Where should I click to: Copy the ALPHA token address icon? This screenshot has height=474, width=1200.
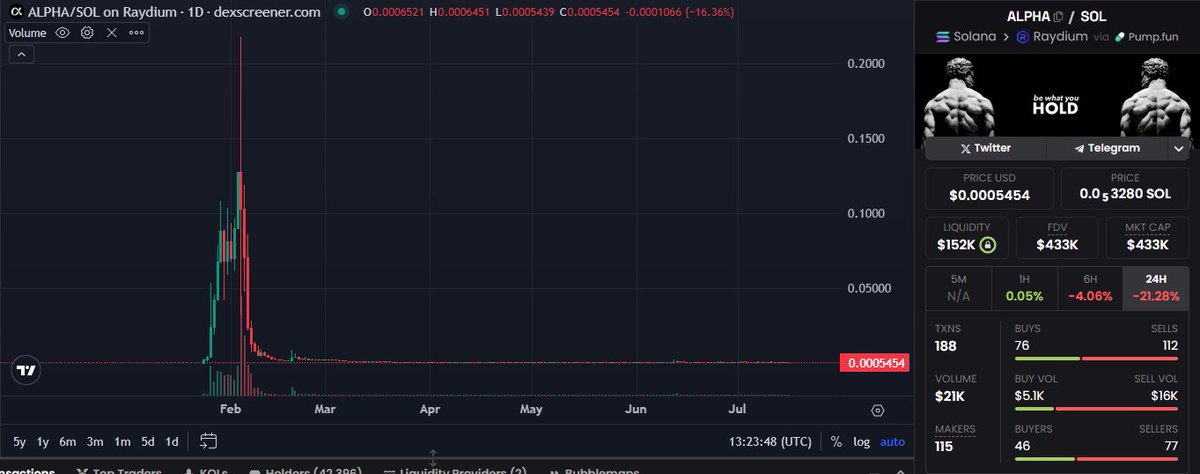click(x=1059, y=17)
